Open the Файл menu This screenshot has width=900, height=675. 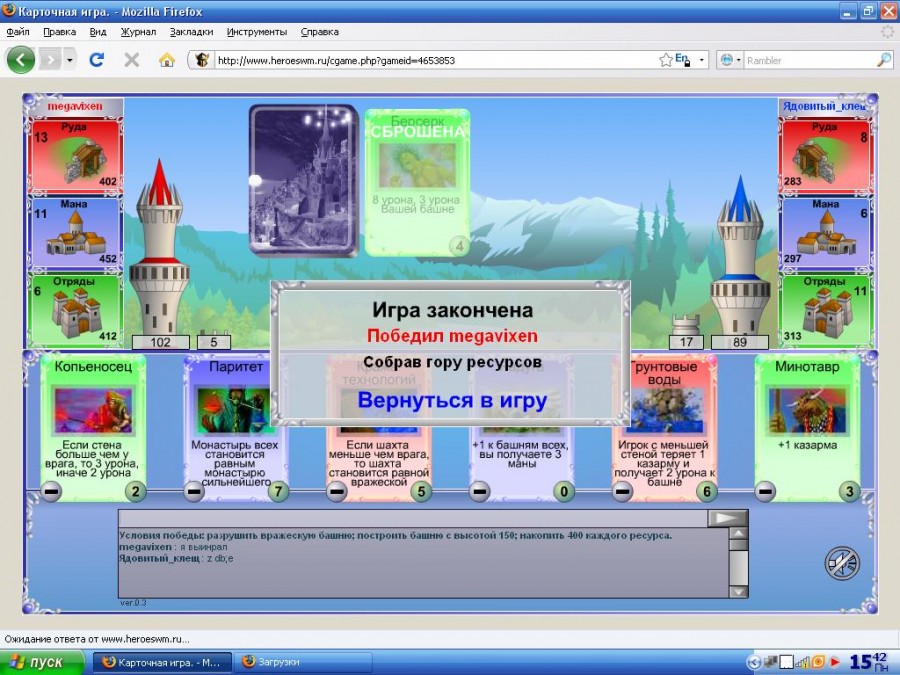pyautogui.click(x=18, y=32)
